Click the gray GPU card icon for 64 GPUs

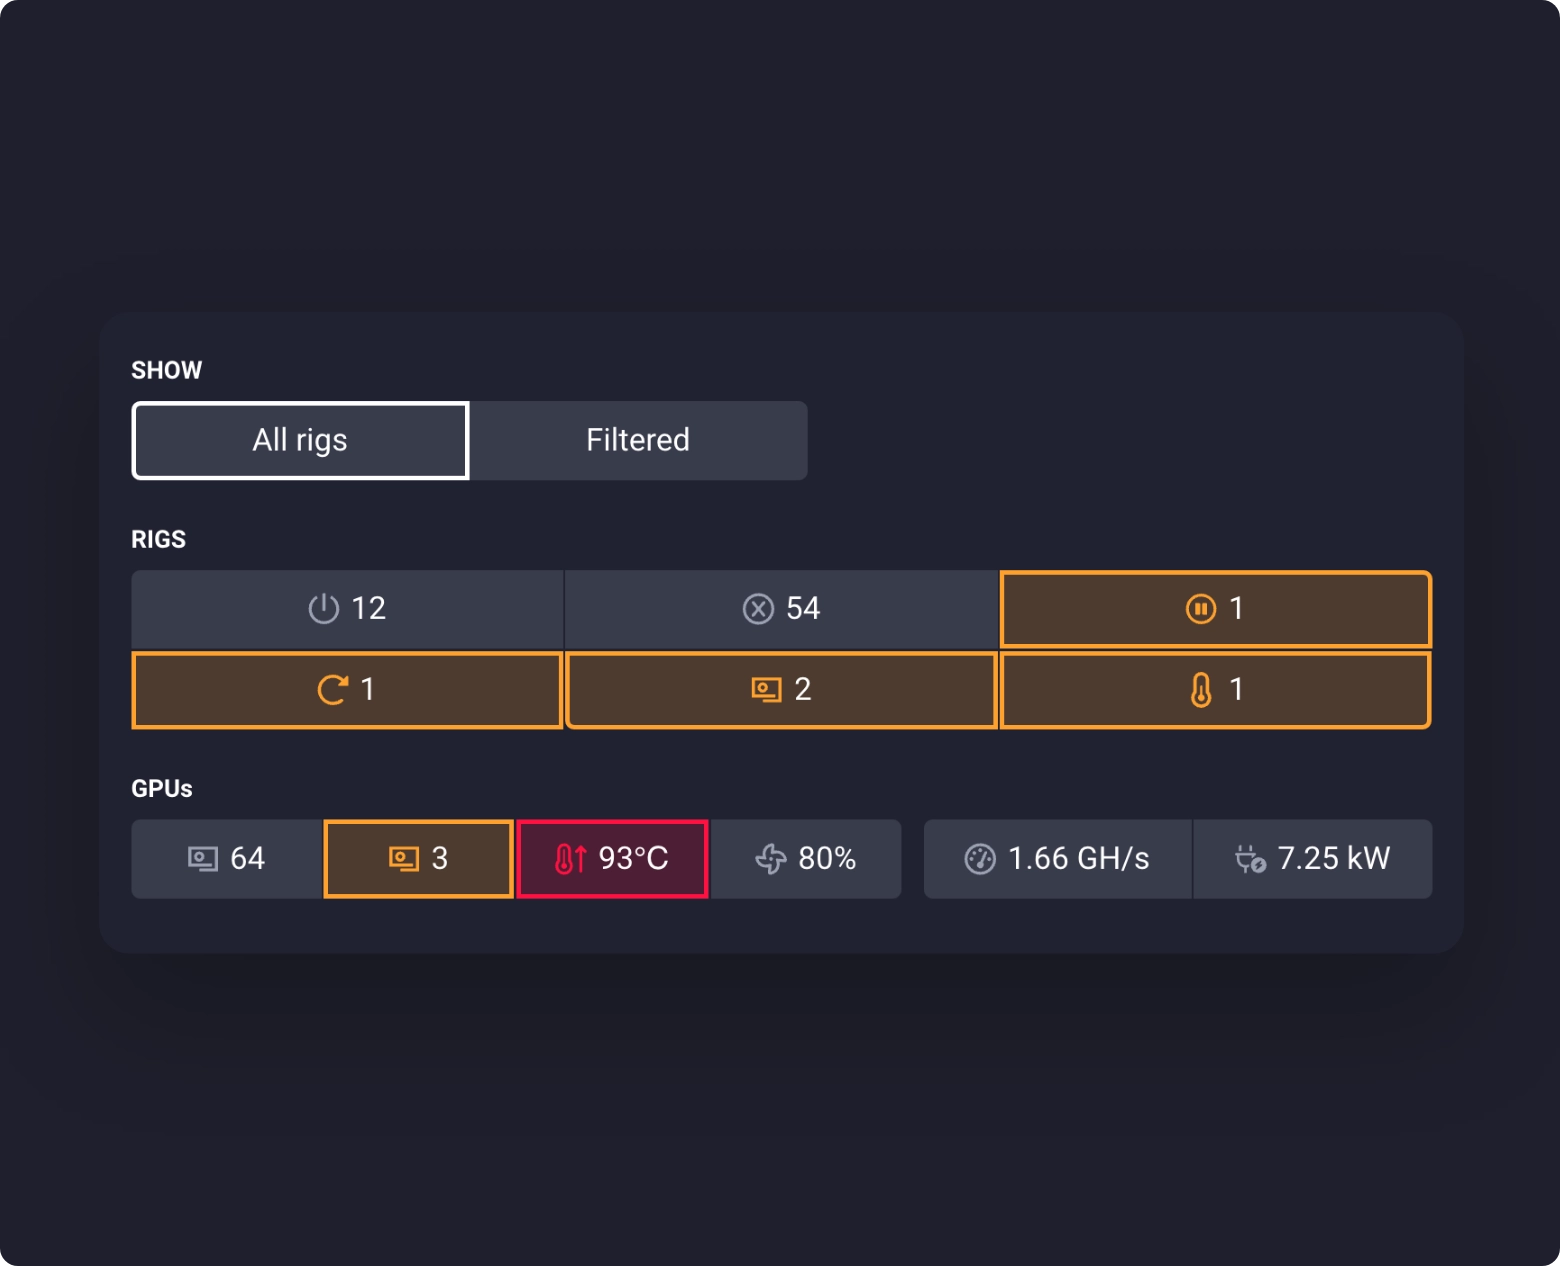(x=203, y=859)
